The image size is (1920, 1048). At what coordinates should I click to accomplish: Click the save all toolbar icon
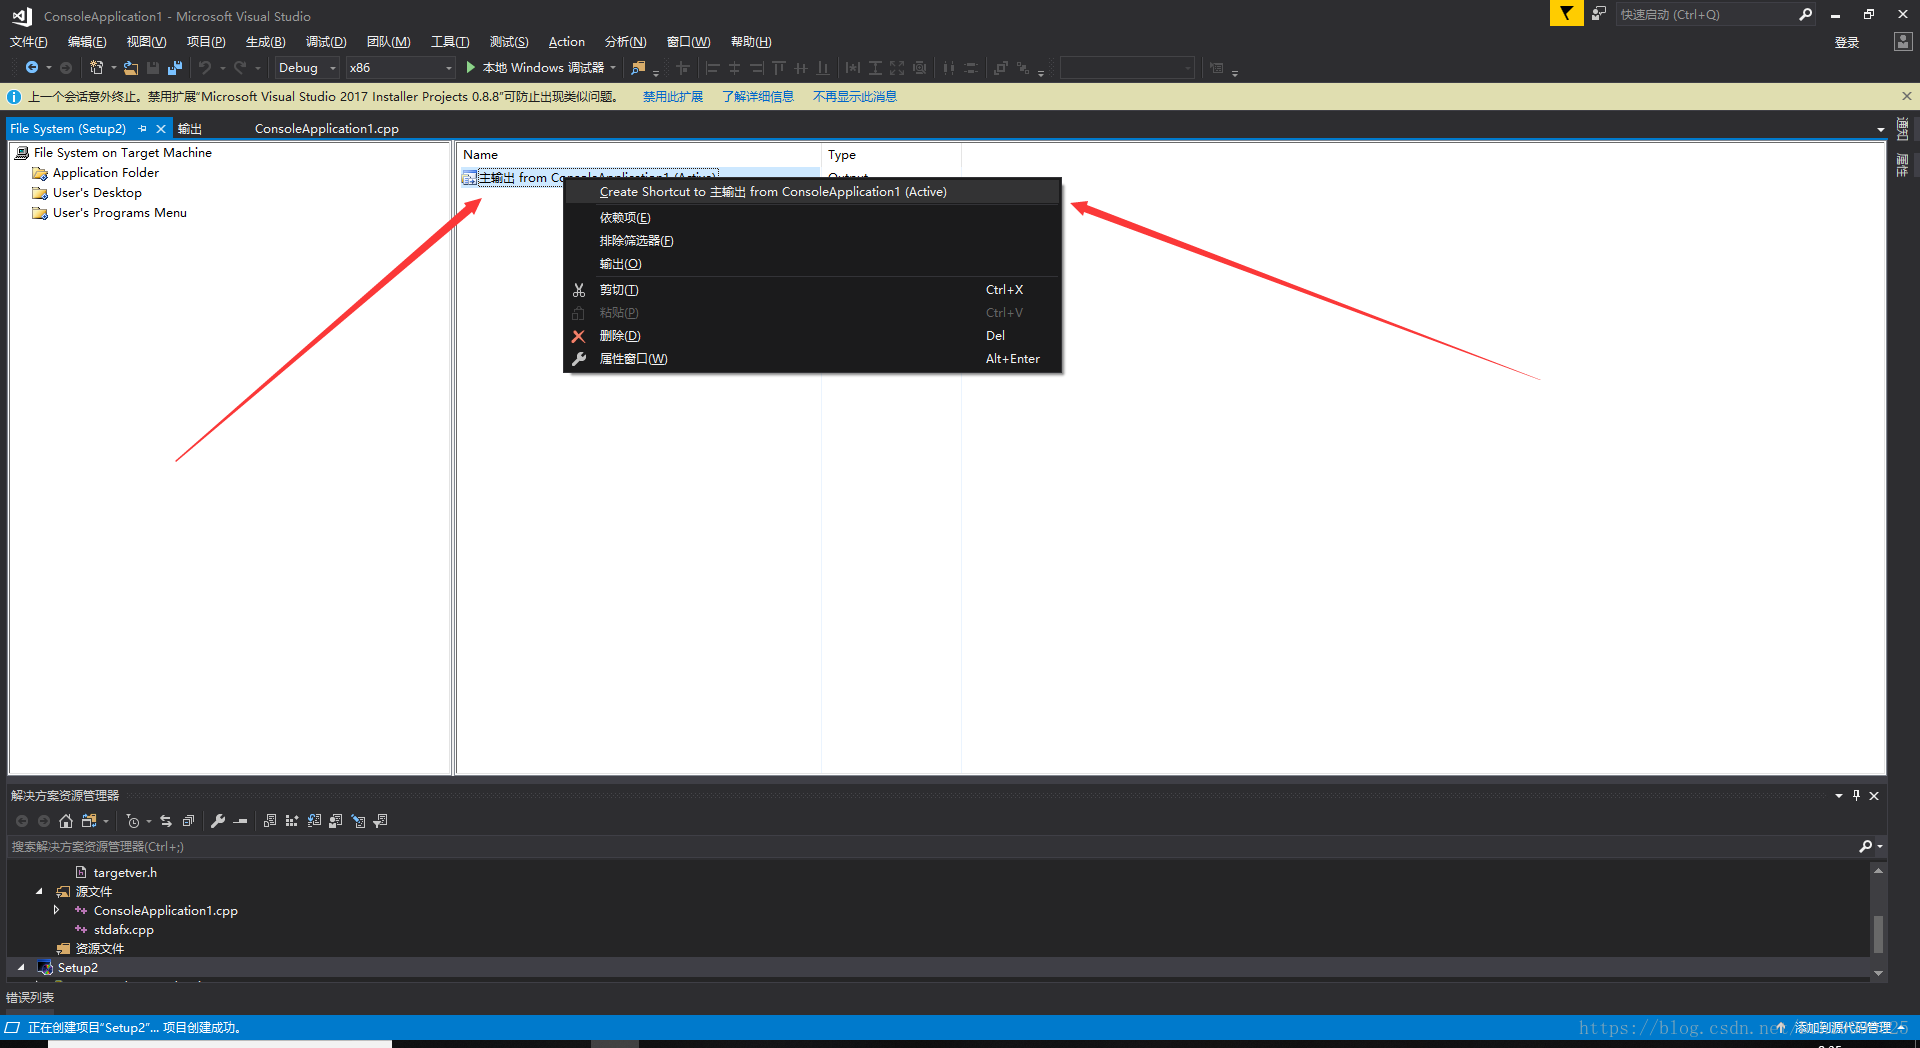click(175, 68)
